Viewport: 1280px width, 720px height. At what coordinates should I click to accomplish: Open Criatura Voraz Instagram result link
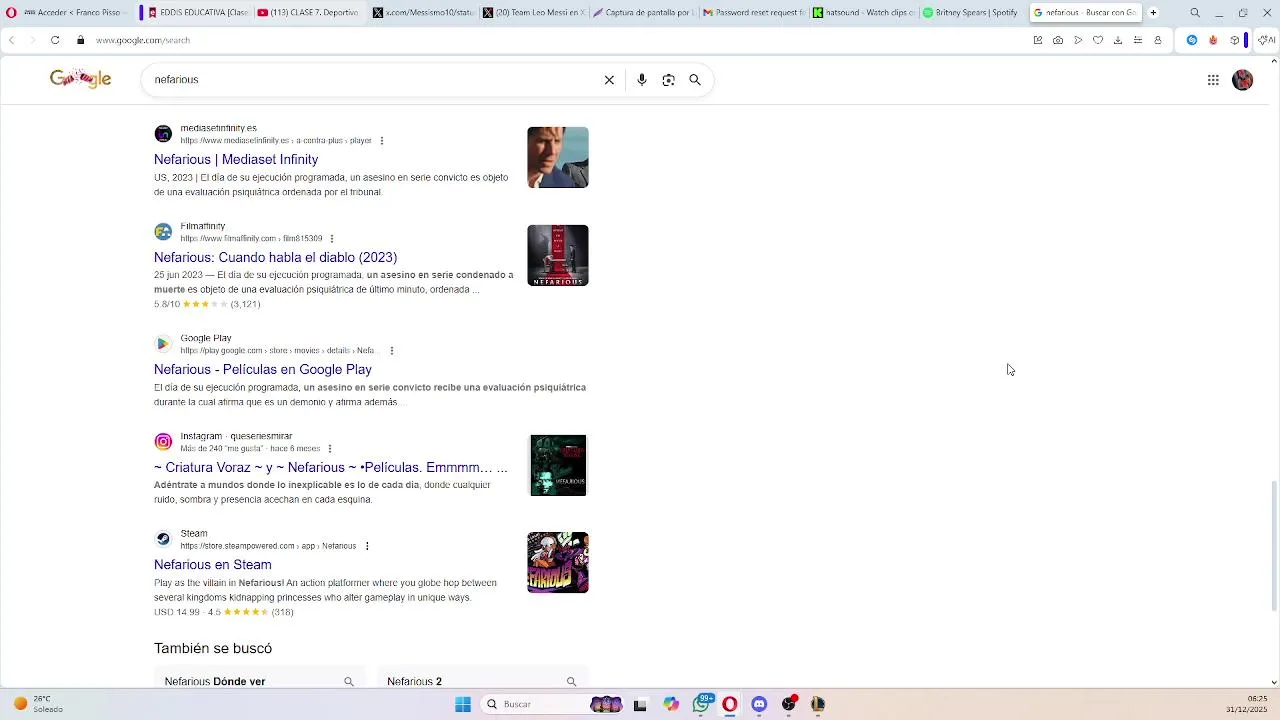[x=331, y=468]
